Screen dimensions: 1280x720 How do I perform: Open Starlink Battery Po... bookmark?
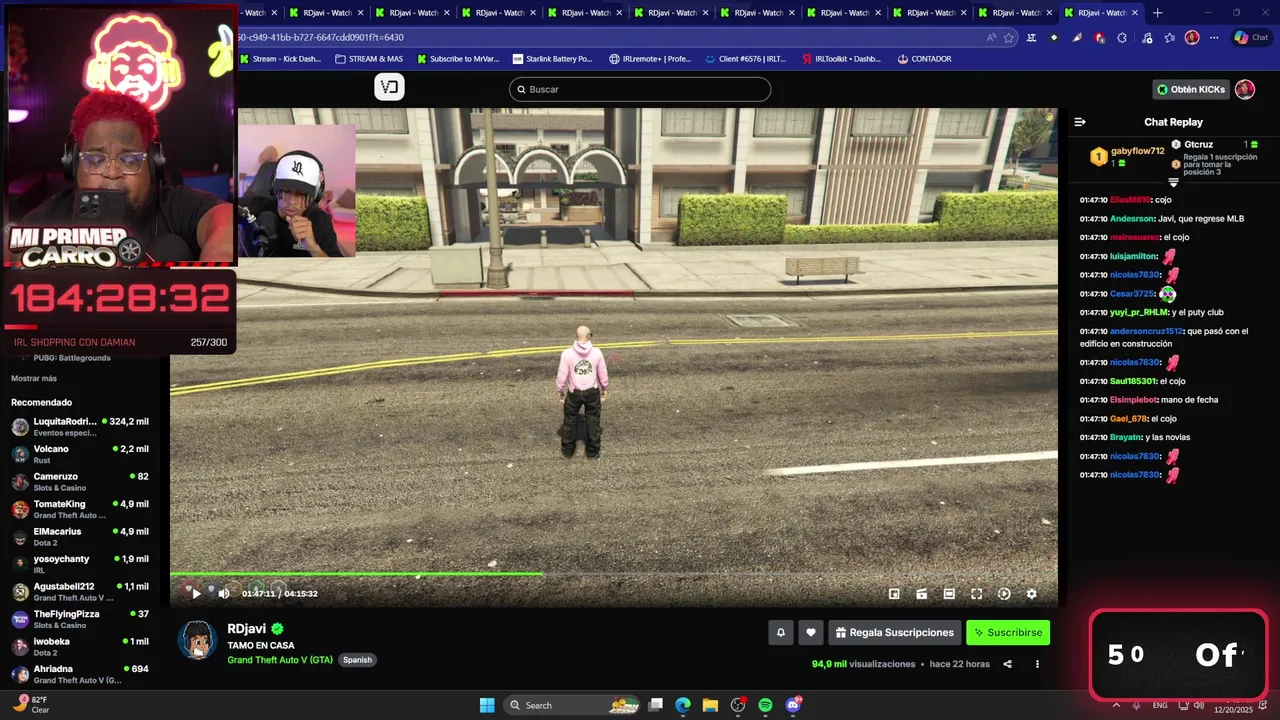pyautogui.click(x=552, y=59)
